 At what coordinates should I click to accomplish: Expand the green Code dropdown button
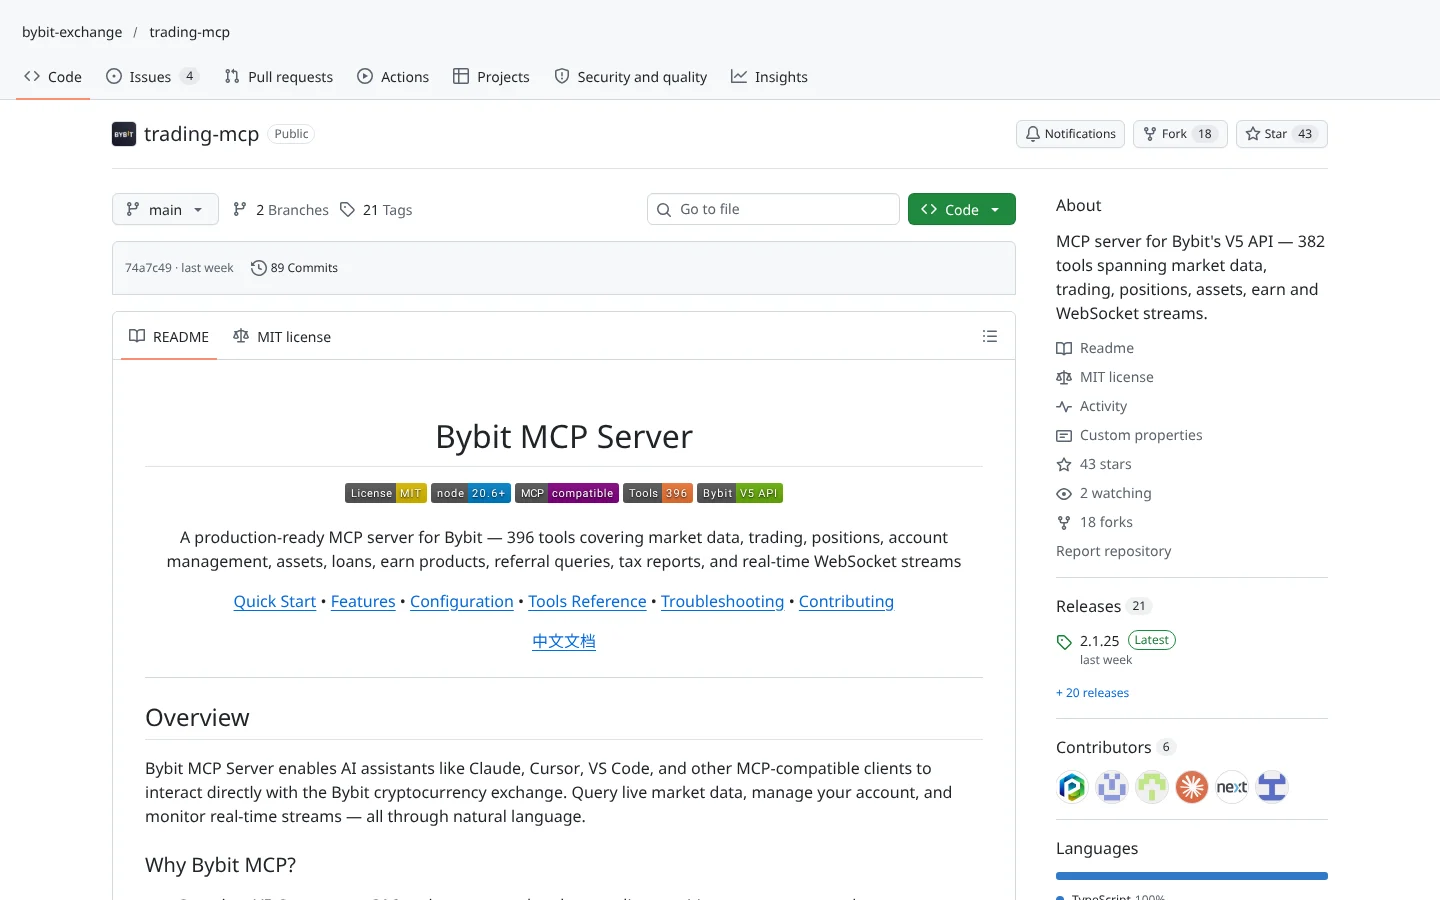coord(962,209)
